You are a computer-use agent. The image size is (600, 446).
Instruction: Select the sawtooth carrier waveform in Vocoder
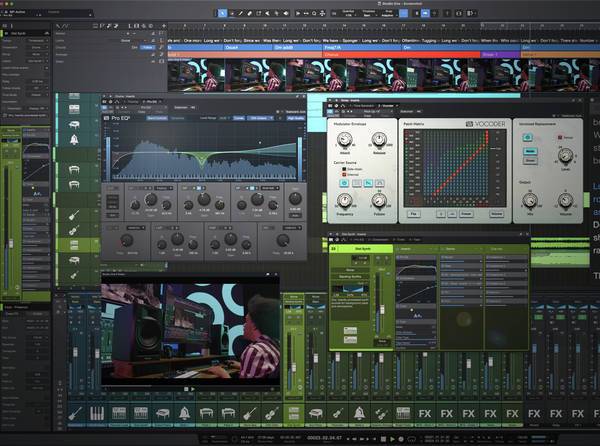click(367, 183)
